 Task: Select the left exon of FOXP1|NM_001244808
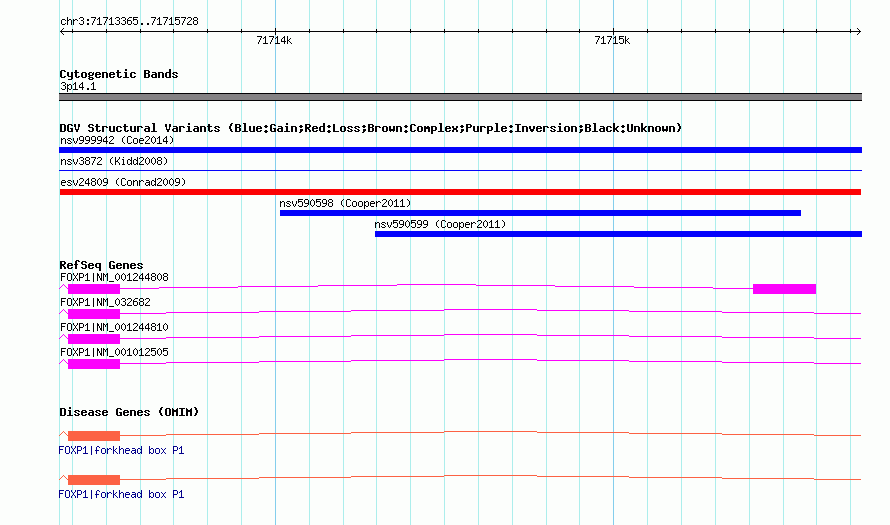coord(94,289)
